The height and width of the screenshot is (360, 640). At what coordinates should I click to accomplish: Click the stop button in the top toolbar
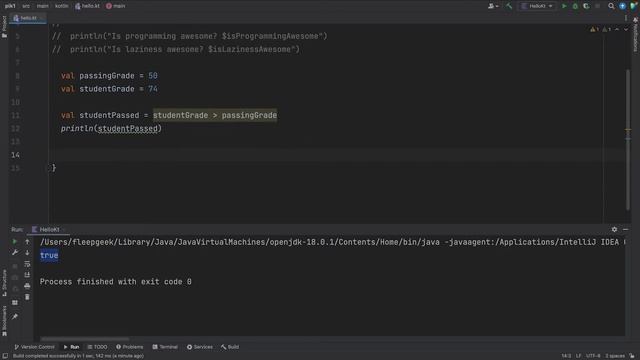coord(598,6)
